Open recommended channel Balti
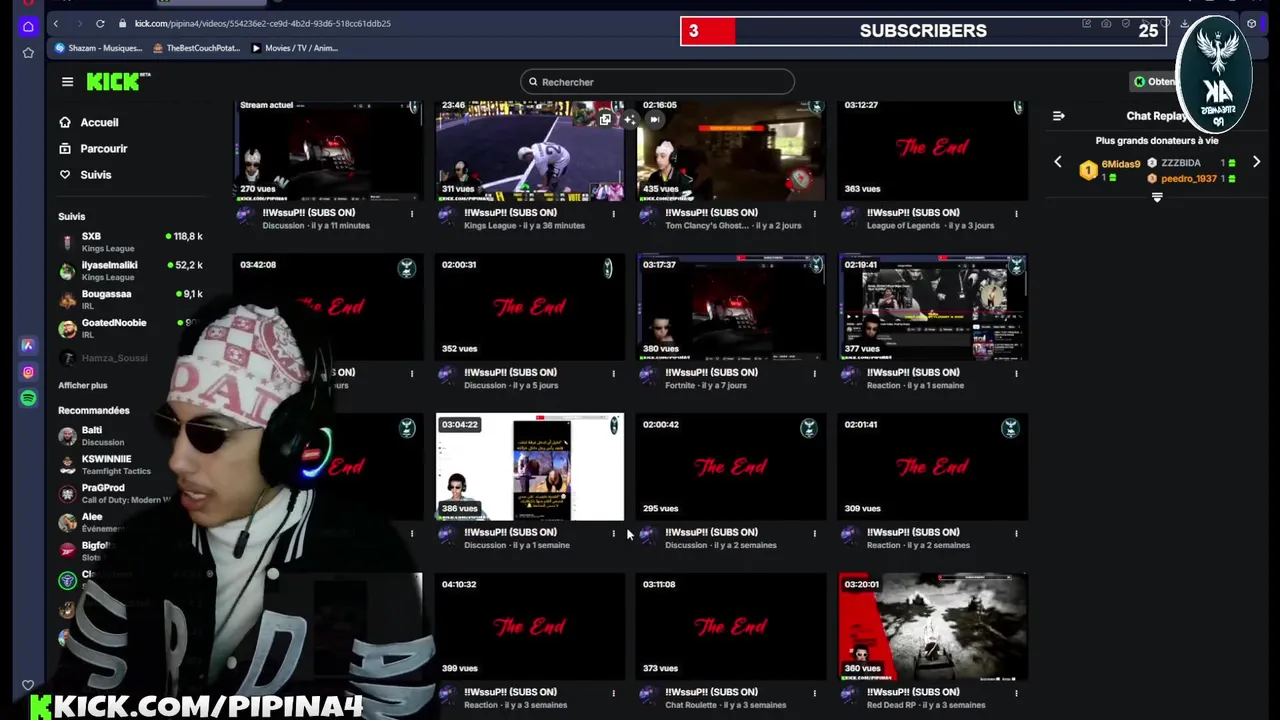The image size is (1280, 720). click(x=91, y=435)
